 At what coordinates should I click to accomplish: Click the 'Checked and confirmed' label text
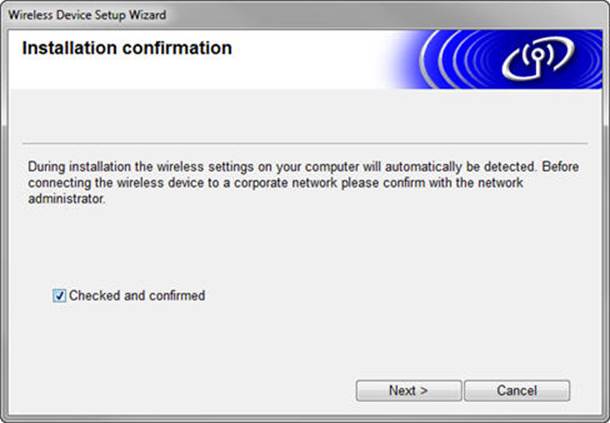pyautogui.click(x=136, y=296)
